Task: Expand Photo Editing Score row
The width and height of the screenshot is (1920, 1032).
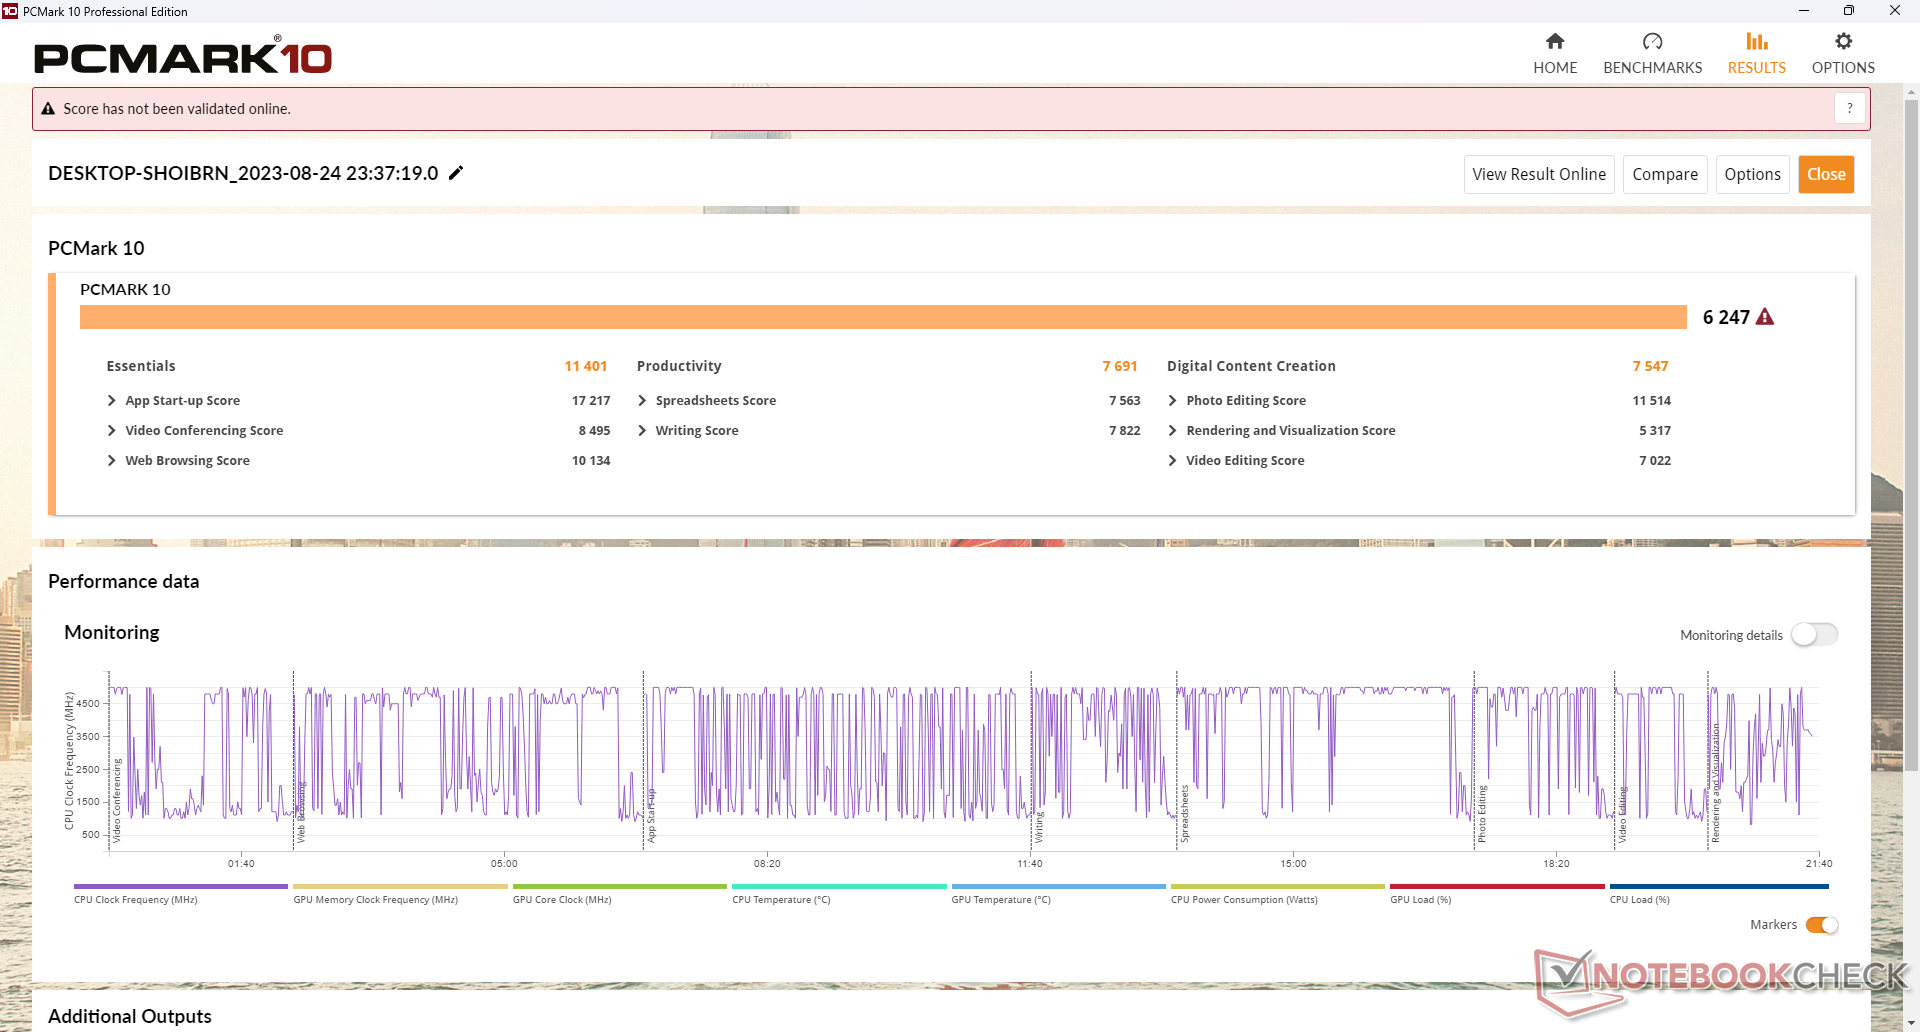Action: 1172,400
